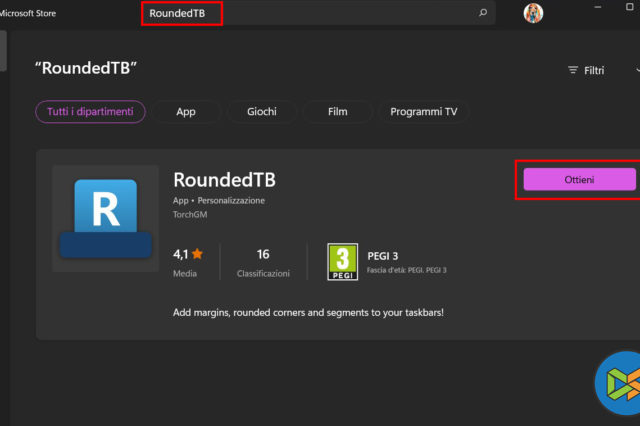Switch to the Film filter tab
This screenshot has height=426, width=640.
click(338, 111)
